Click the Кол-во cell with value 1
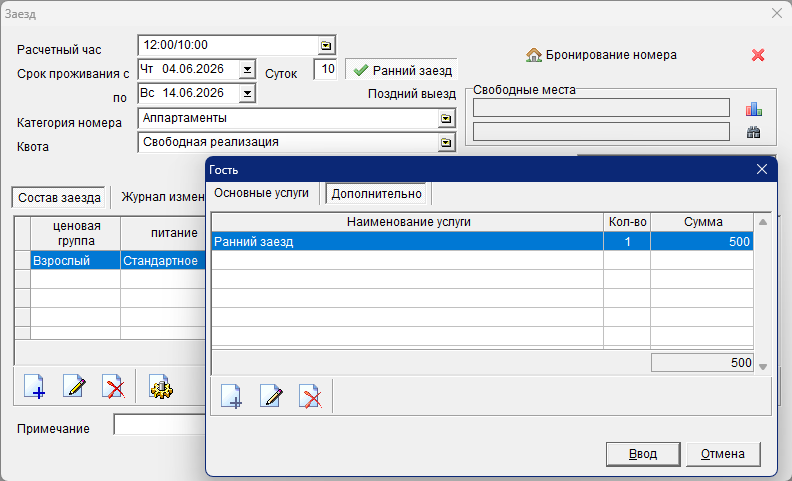The image size is (792, 481). click(x=627, y=242)
